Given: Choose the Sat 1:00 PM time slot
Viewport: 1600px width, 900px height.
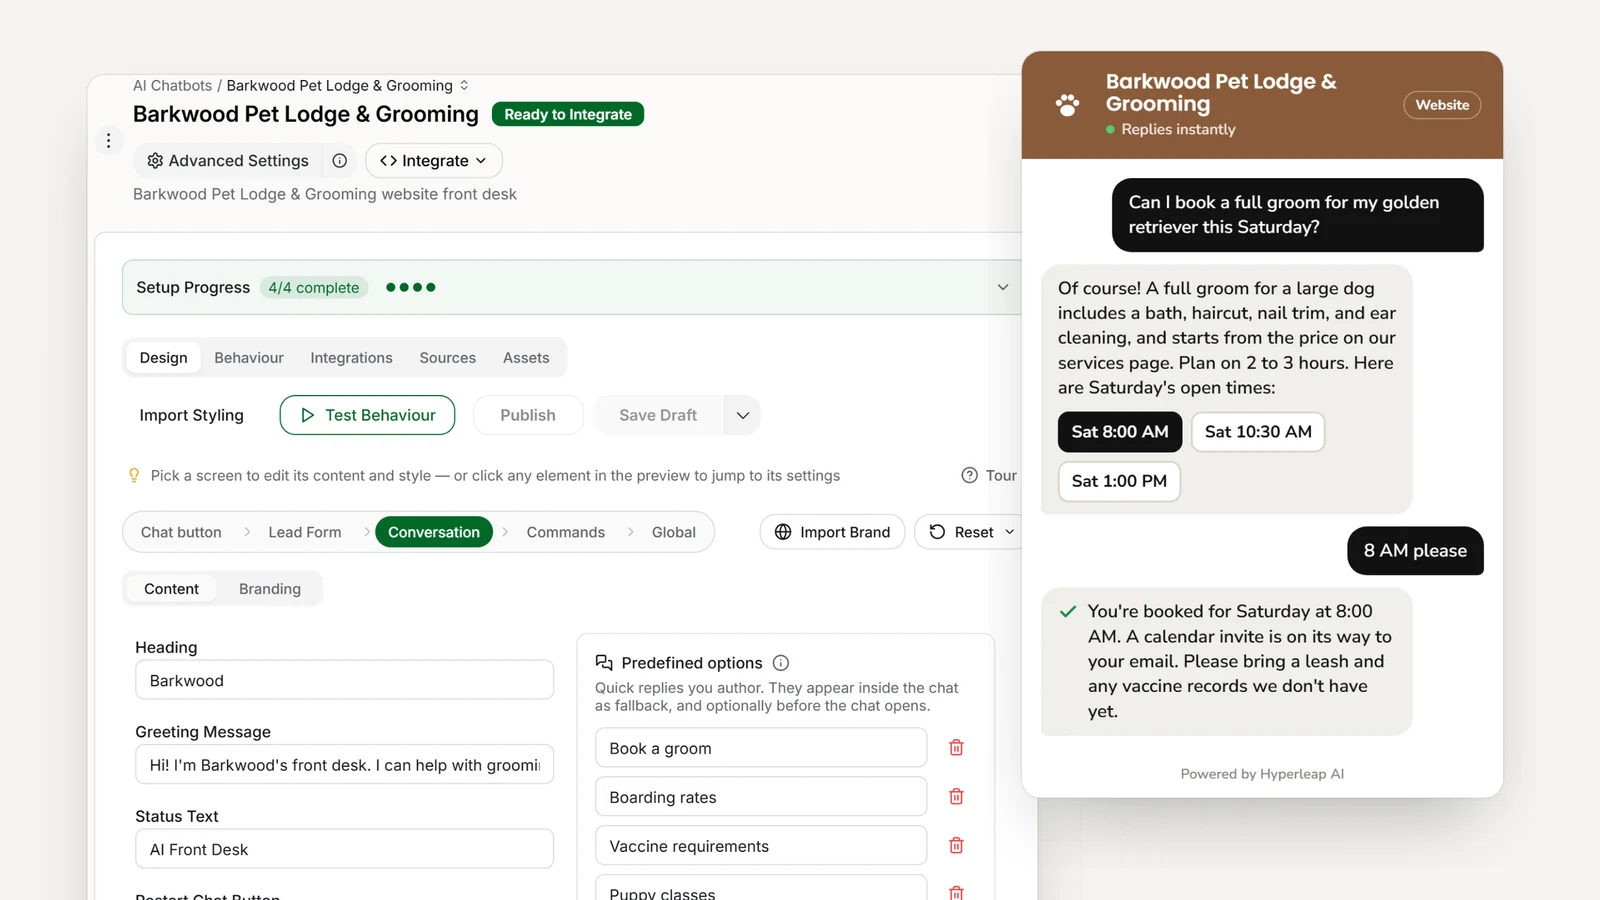Looking at the screenshot, I should tap(1119, 481).
